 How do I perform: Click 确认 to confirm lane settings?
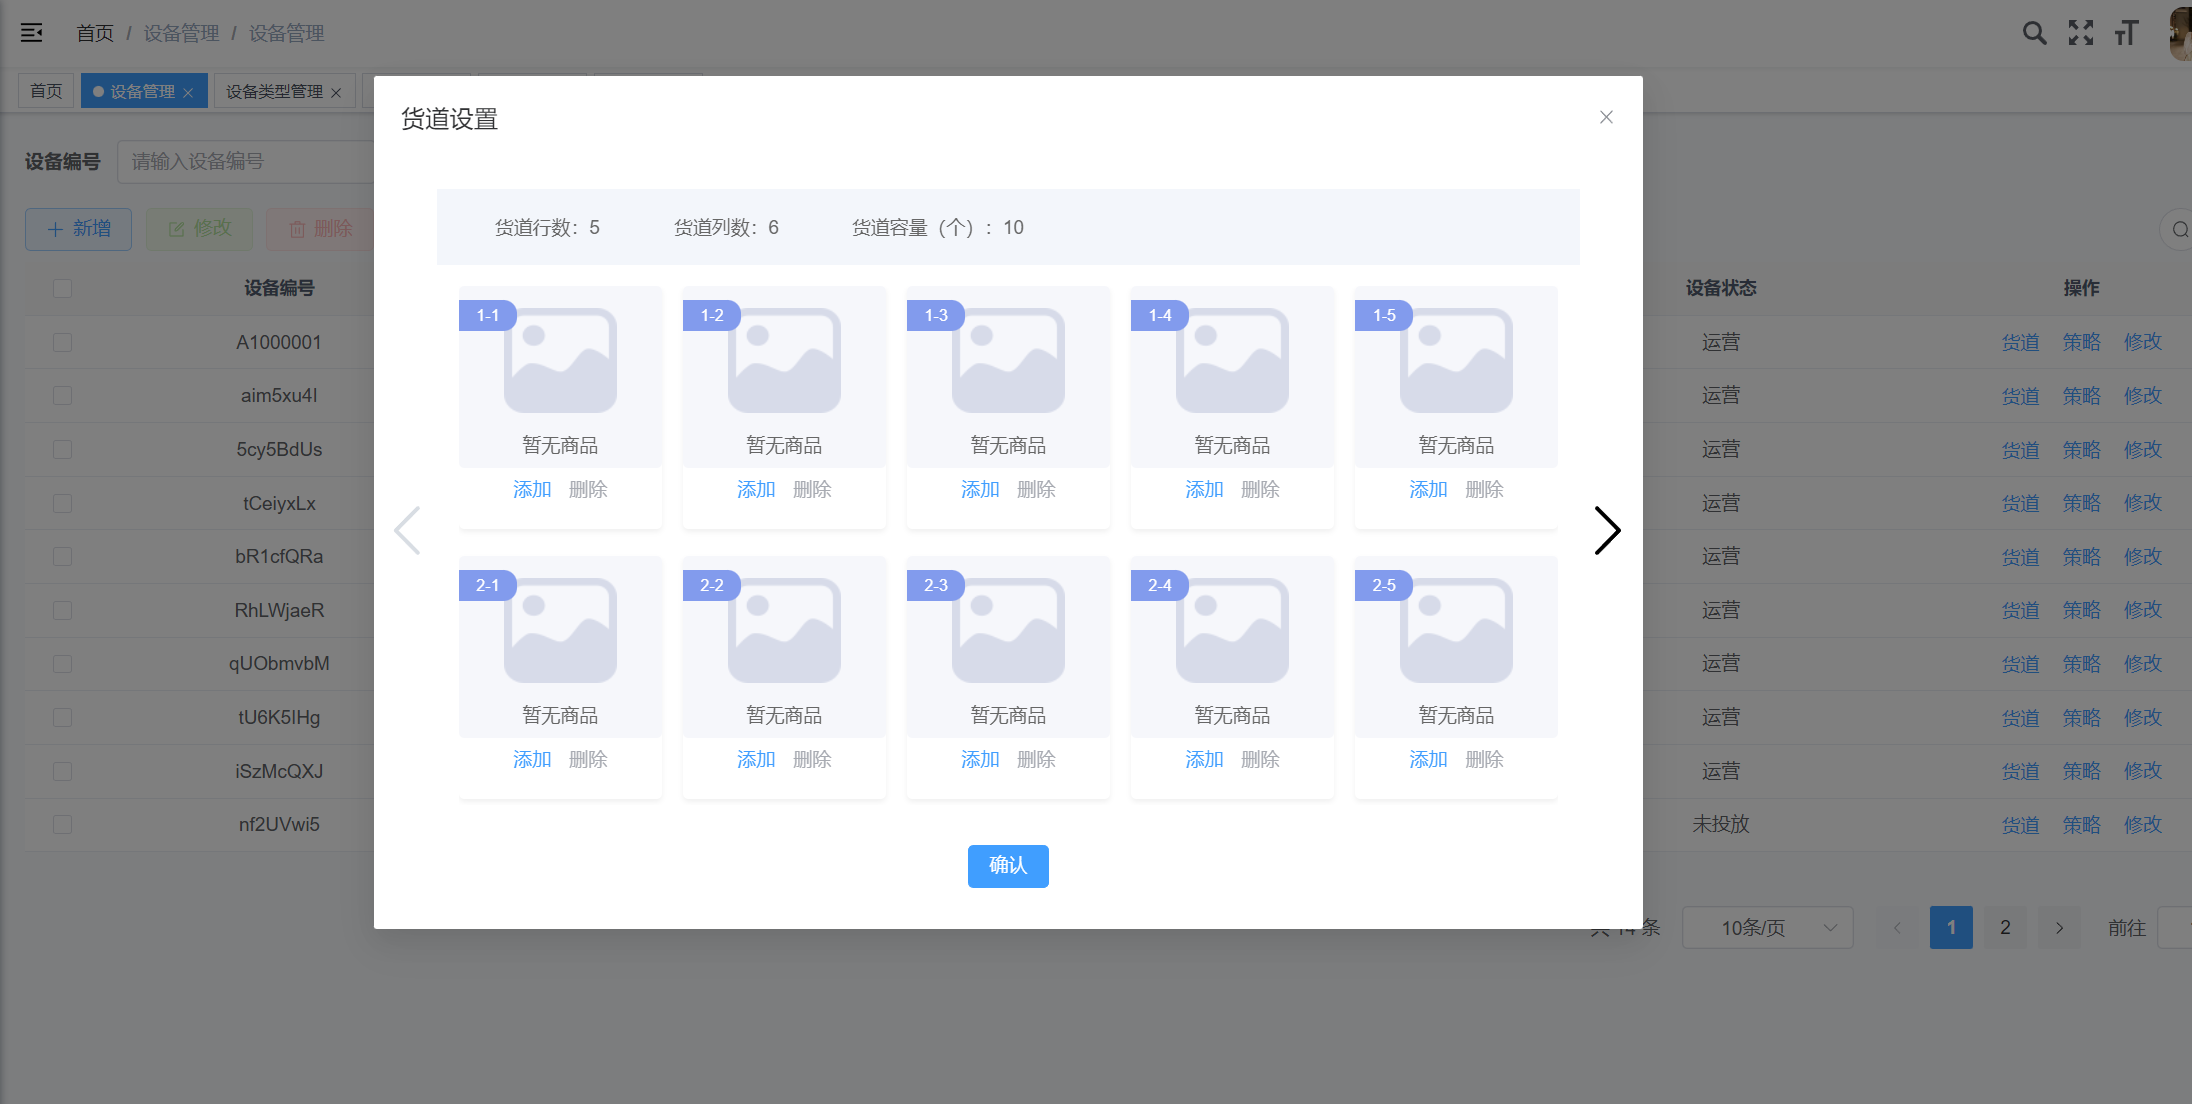[1008, 866]
